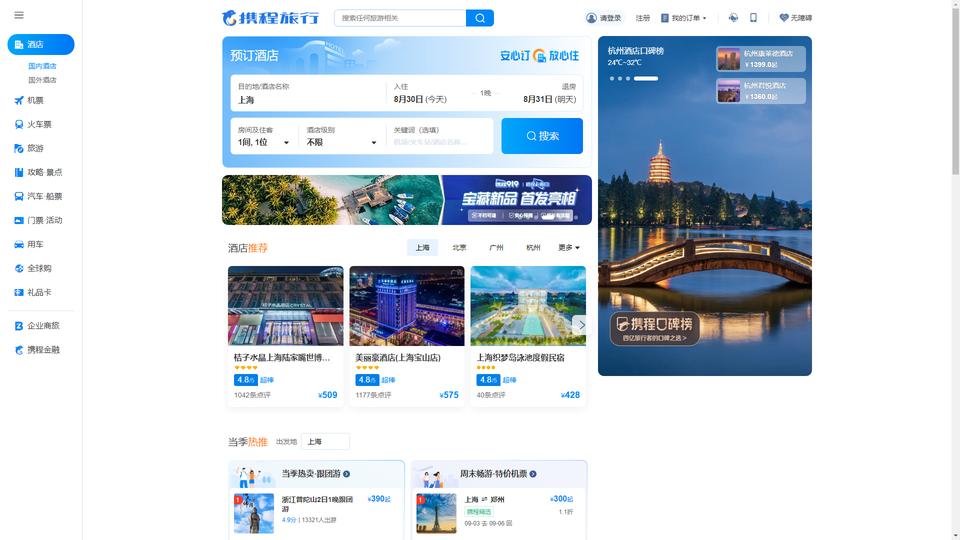The width and height of the screenshot is (960, 540).
Task: Open customer service headset icon
Action: [733, 18]
